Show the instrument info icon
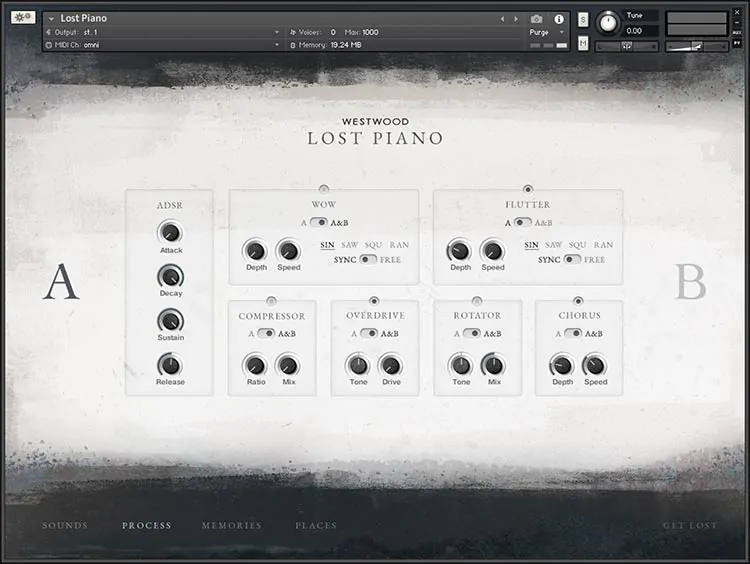The height and width of the screenshot is (564, 750). pyautogui.click(x=559, y=19)
